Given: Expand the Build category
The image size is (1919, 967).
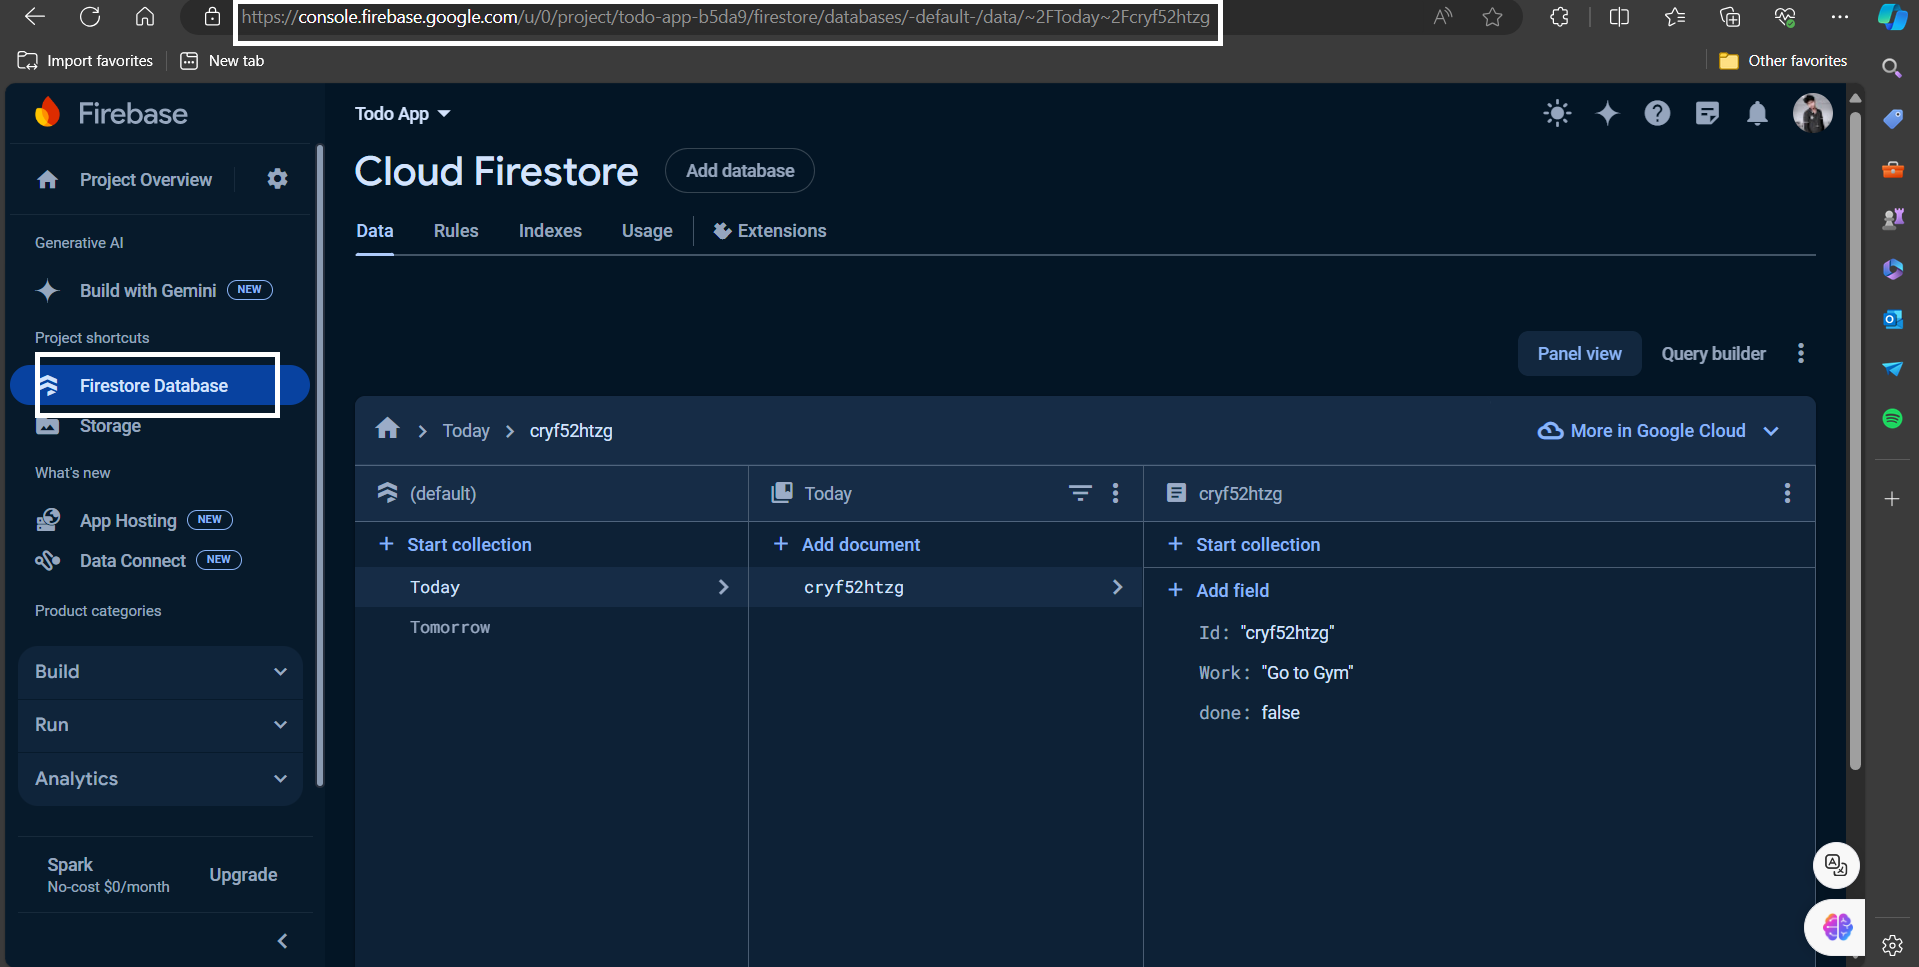Looking at the screenshot, I should [160, 672].
